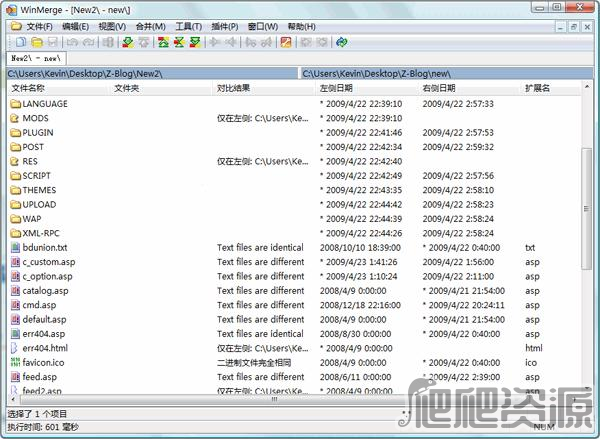Select the default.asp file row
Image resolution: width=600 pixels, height=439 pixels.
pos(293,319)
